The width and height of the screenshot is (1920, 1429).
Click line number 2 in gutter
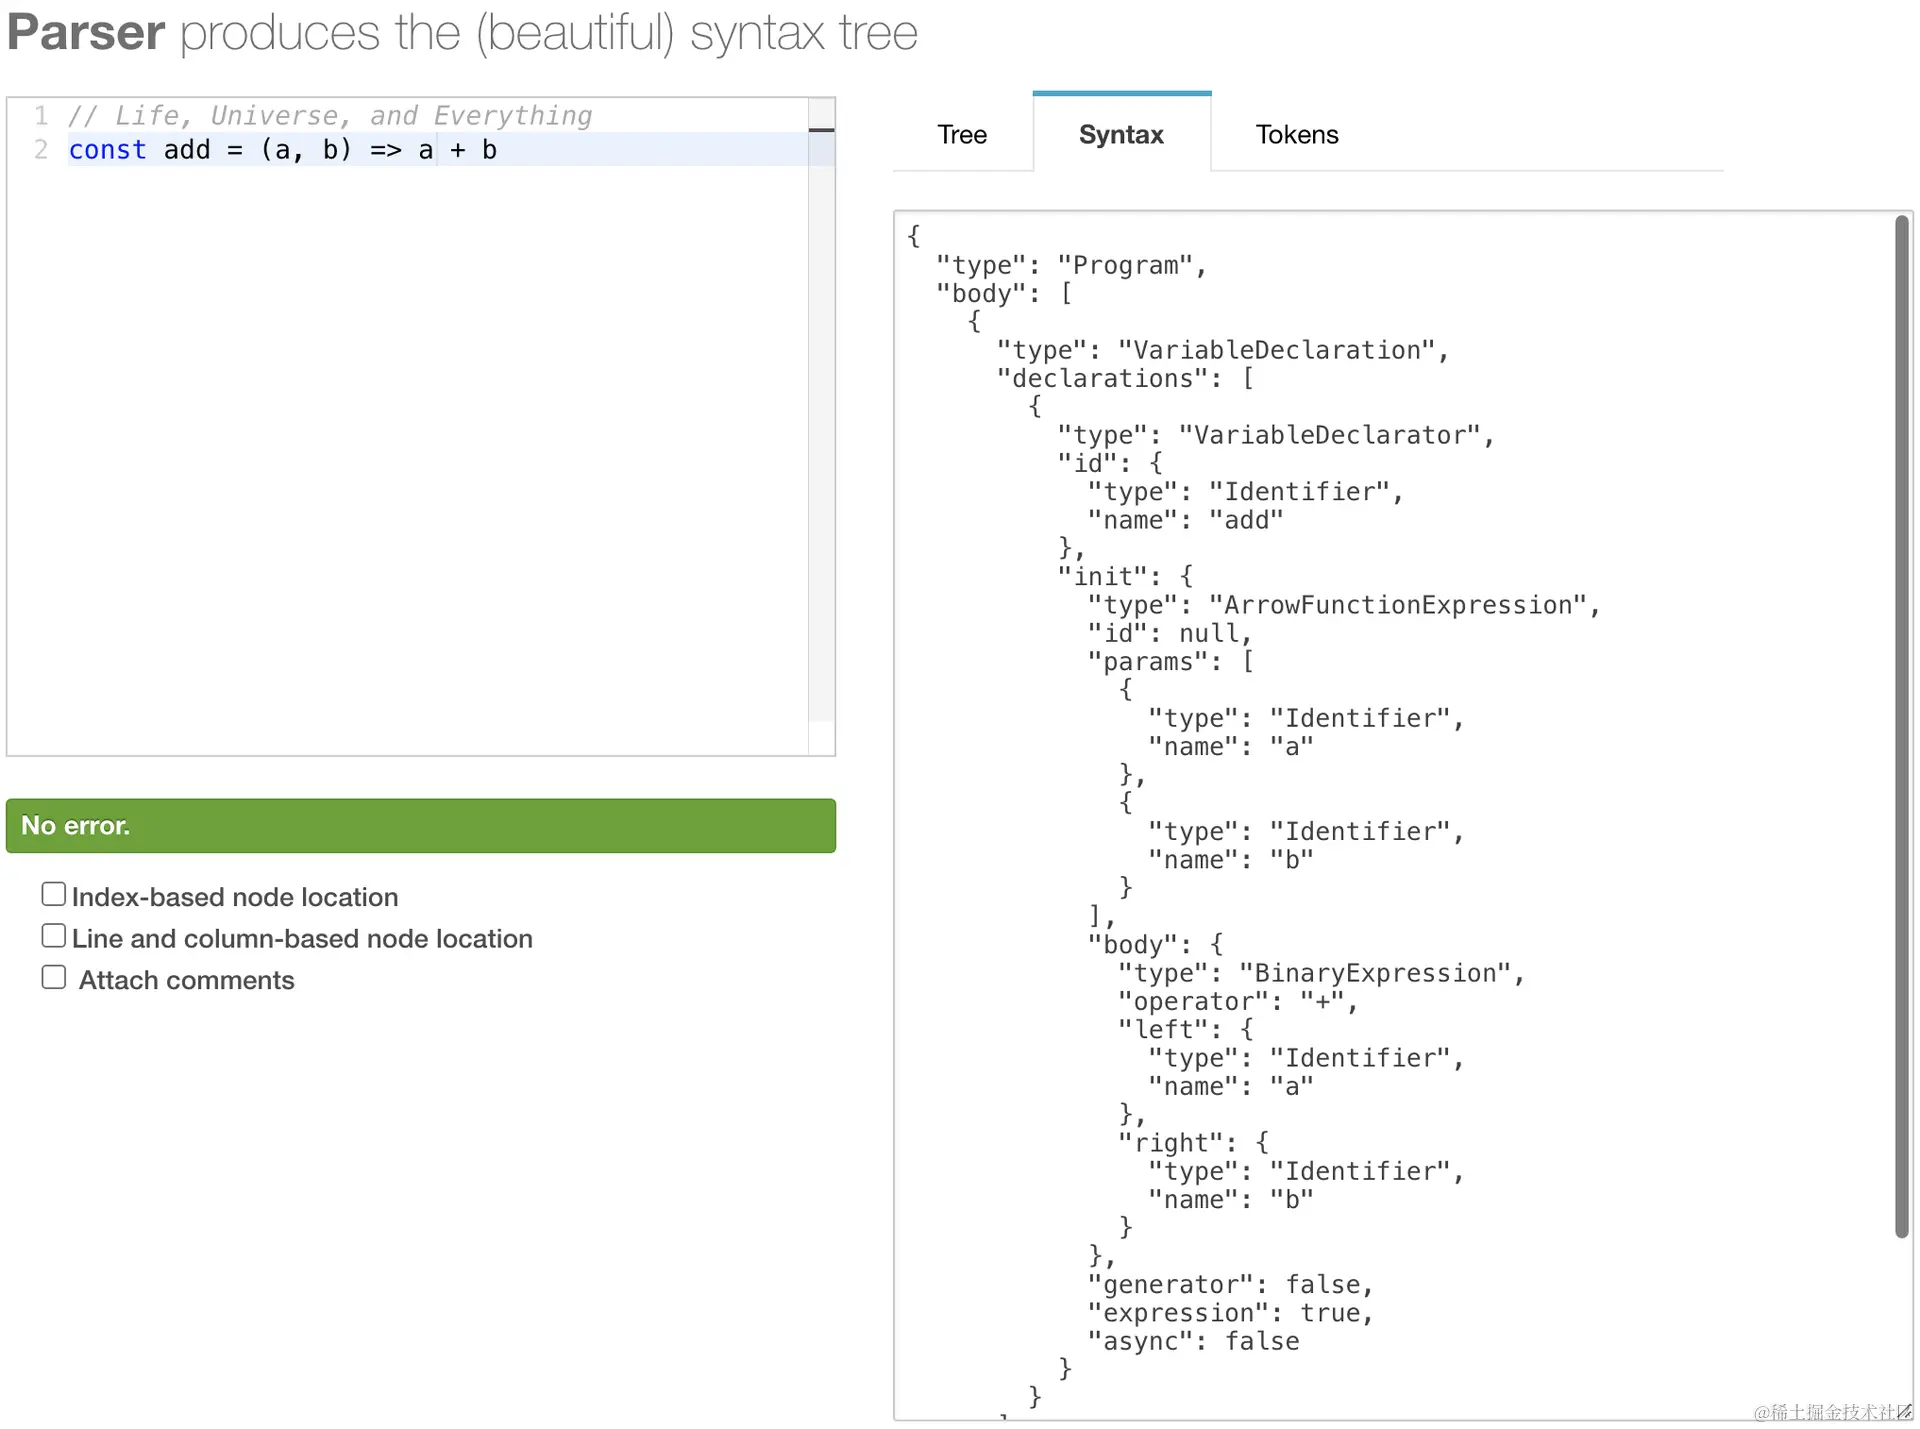[41, 150]
